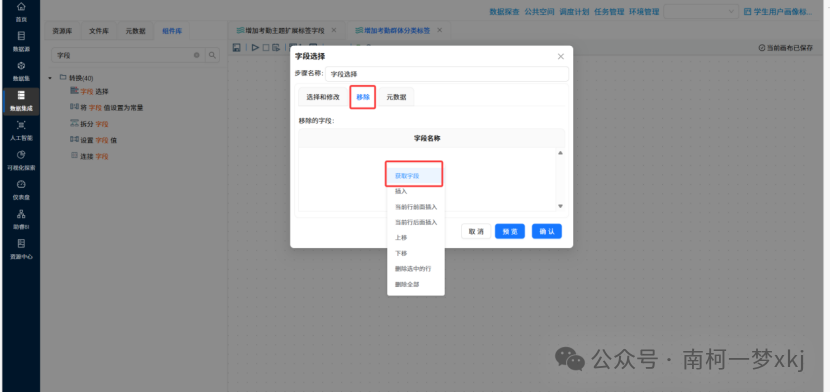Viewport: 830px width, 392px height.
Task: Open 首页 in the left sidebar
Action: point(21,12)
